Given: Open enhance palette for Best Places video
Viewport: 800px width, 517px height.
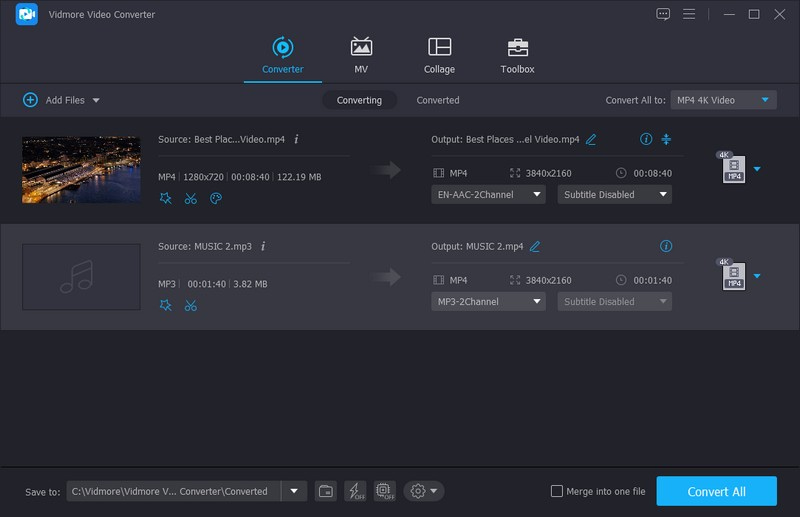Looking at the screenshot, I should (216, 198).
